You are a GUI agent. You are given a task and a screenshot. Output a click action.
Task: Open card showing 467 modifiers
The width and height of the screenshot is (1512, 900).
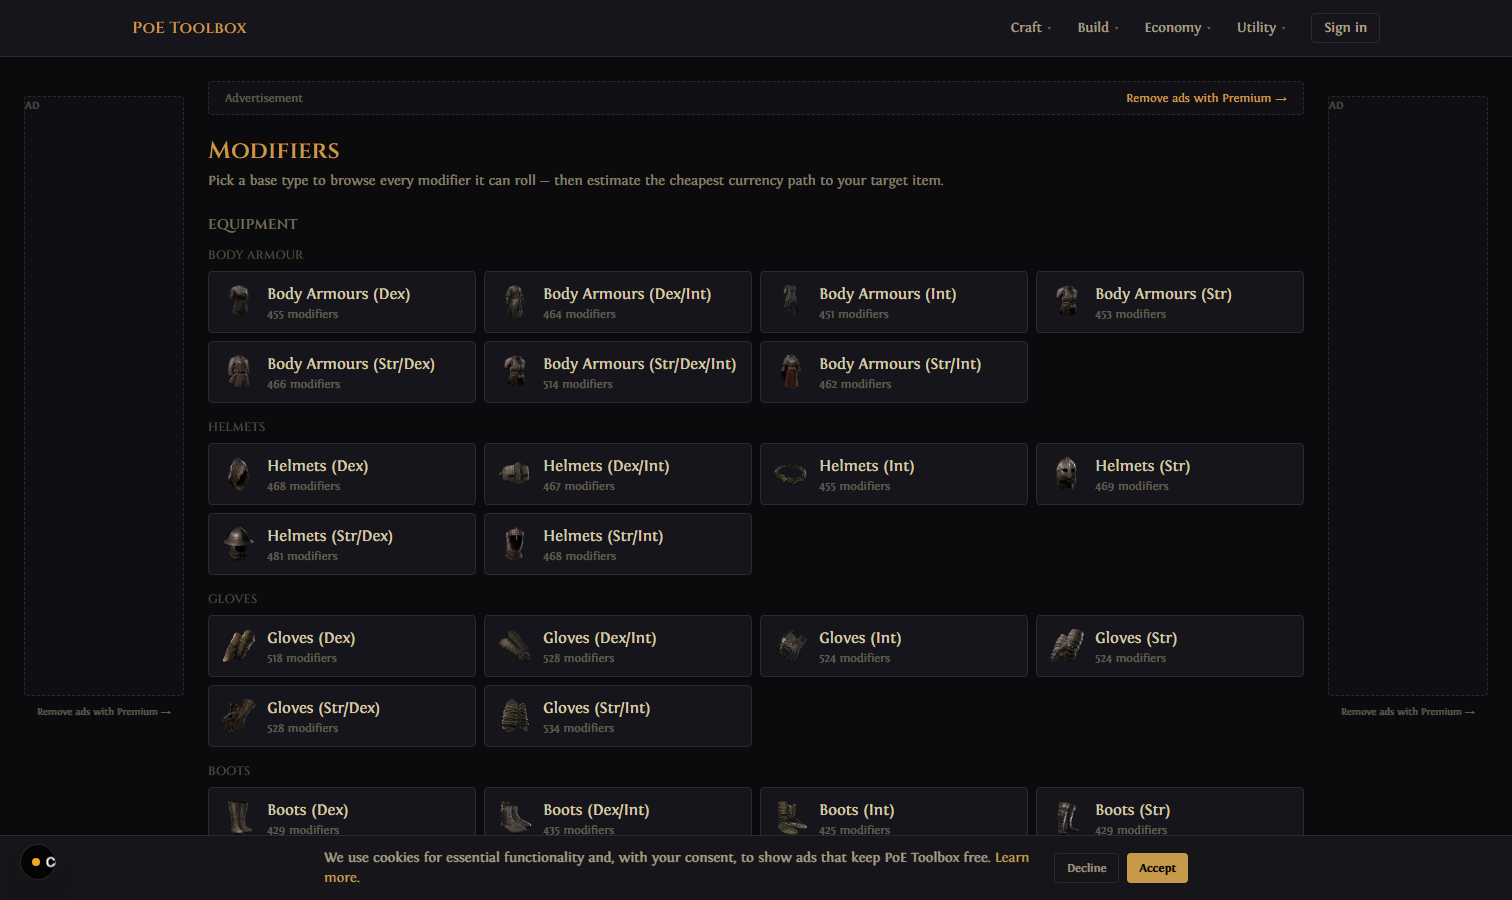click(618, 474)
